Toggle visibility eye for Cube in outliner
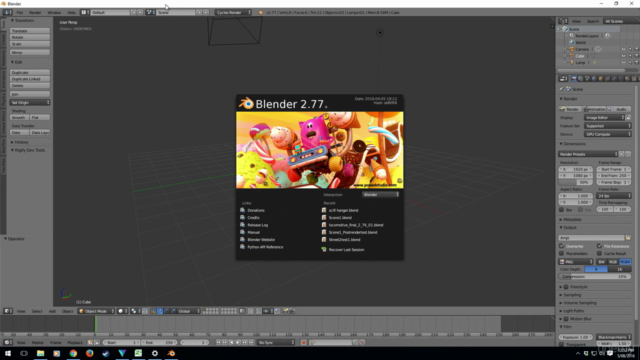This screenshot has height=360, width=640. point(623,56)
